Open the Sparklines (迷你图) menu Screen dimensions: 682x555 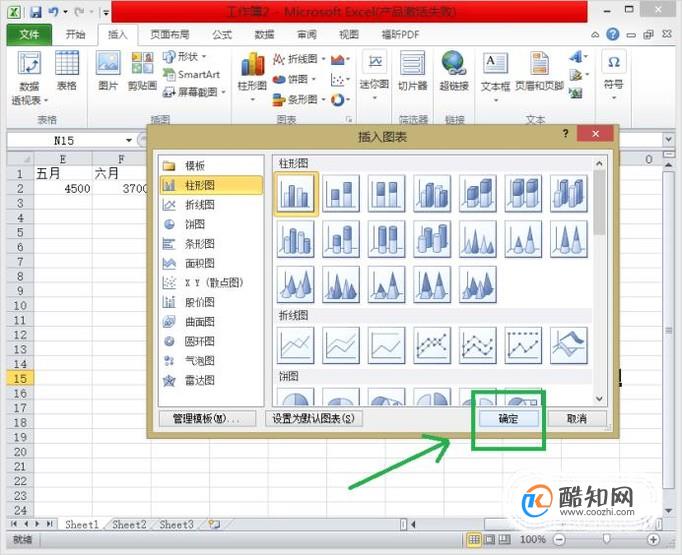click(374, 77)
